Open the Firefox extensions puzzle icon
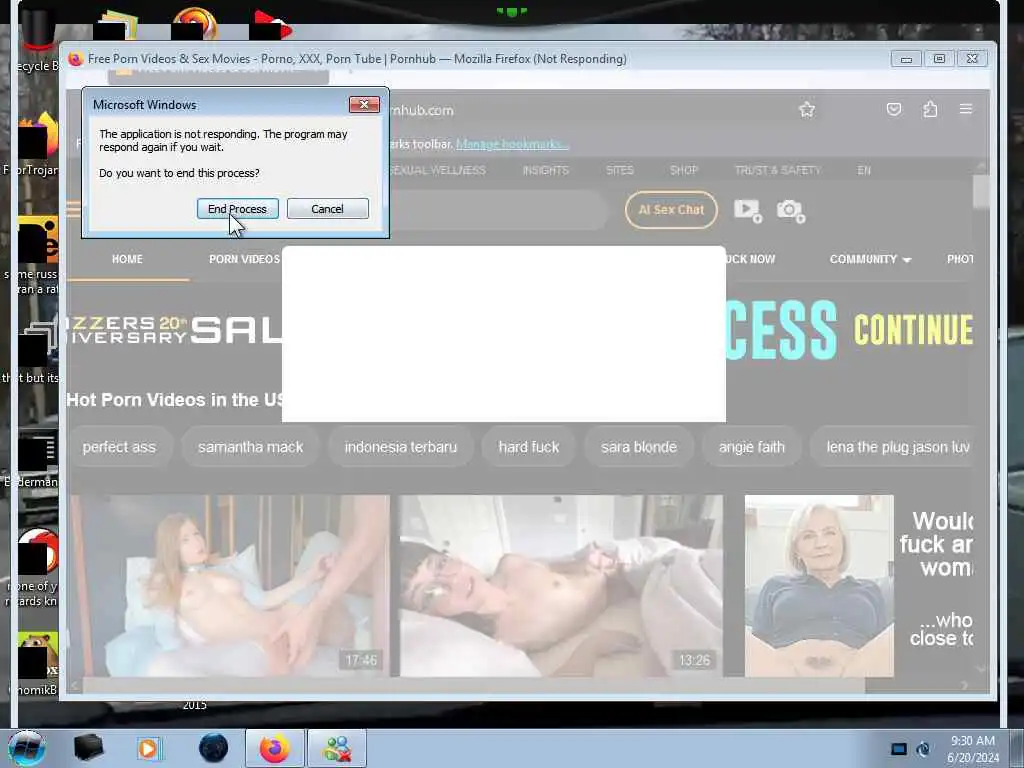The width and height of the screenshot is (1024, 768). click(x=931, y=109)
